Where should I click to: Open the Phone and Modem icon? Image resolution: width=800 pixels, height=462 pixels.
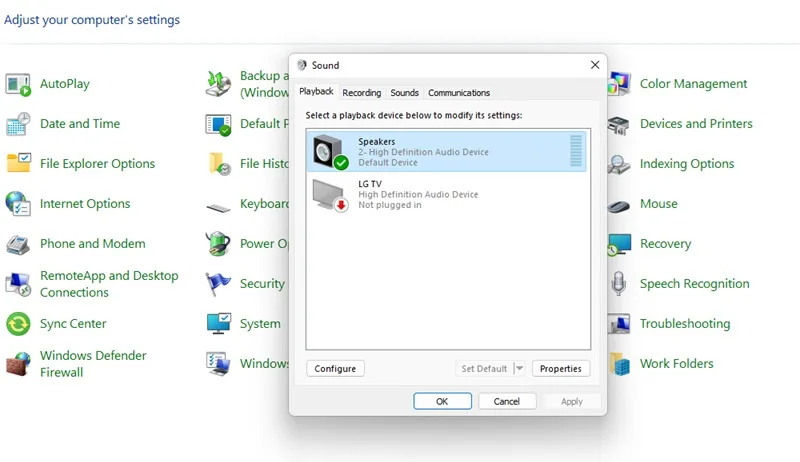18,244
